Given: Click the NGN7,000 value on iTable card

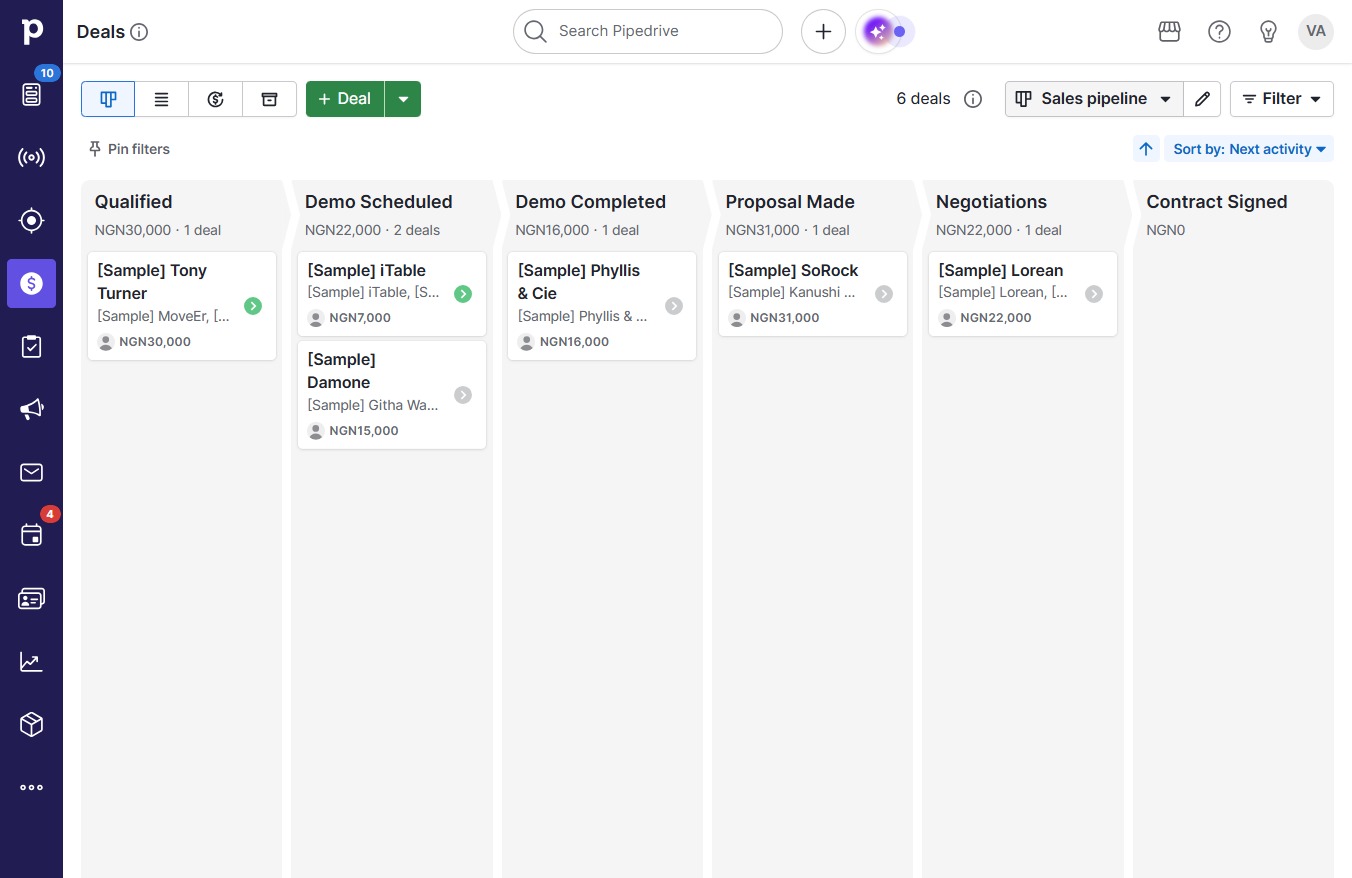Looking at the screenshot, I should pyautogui.click(x=360, y=318).
